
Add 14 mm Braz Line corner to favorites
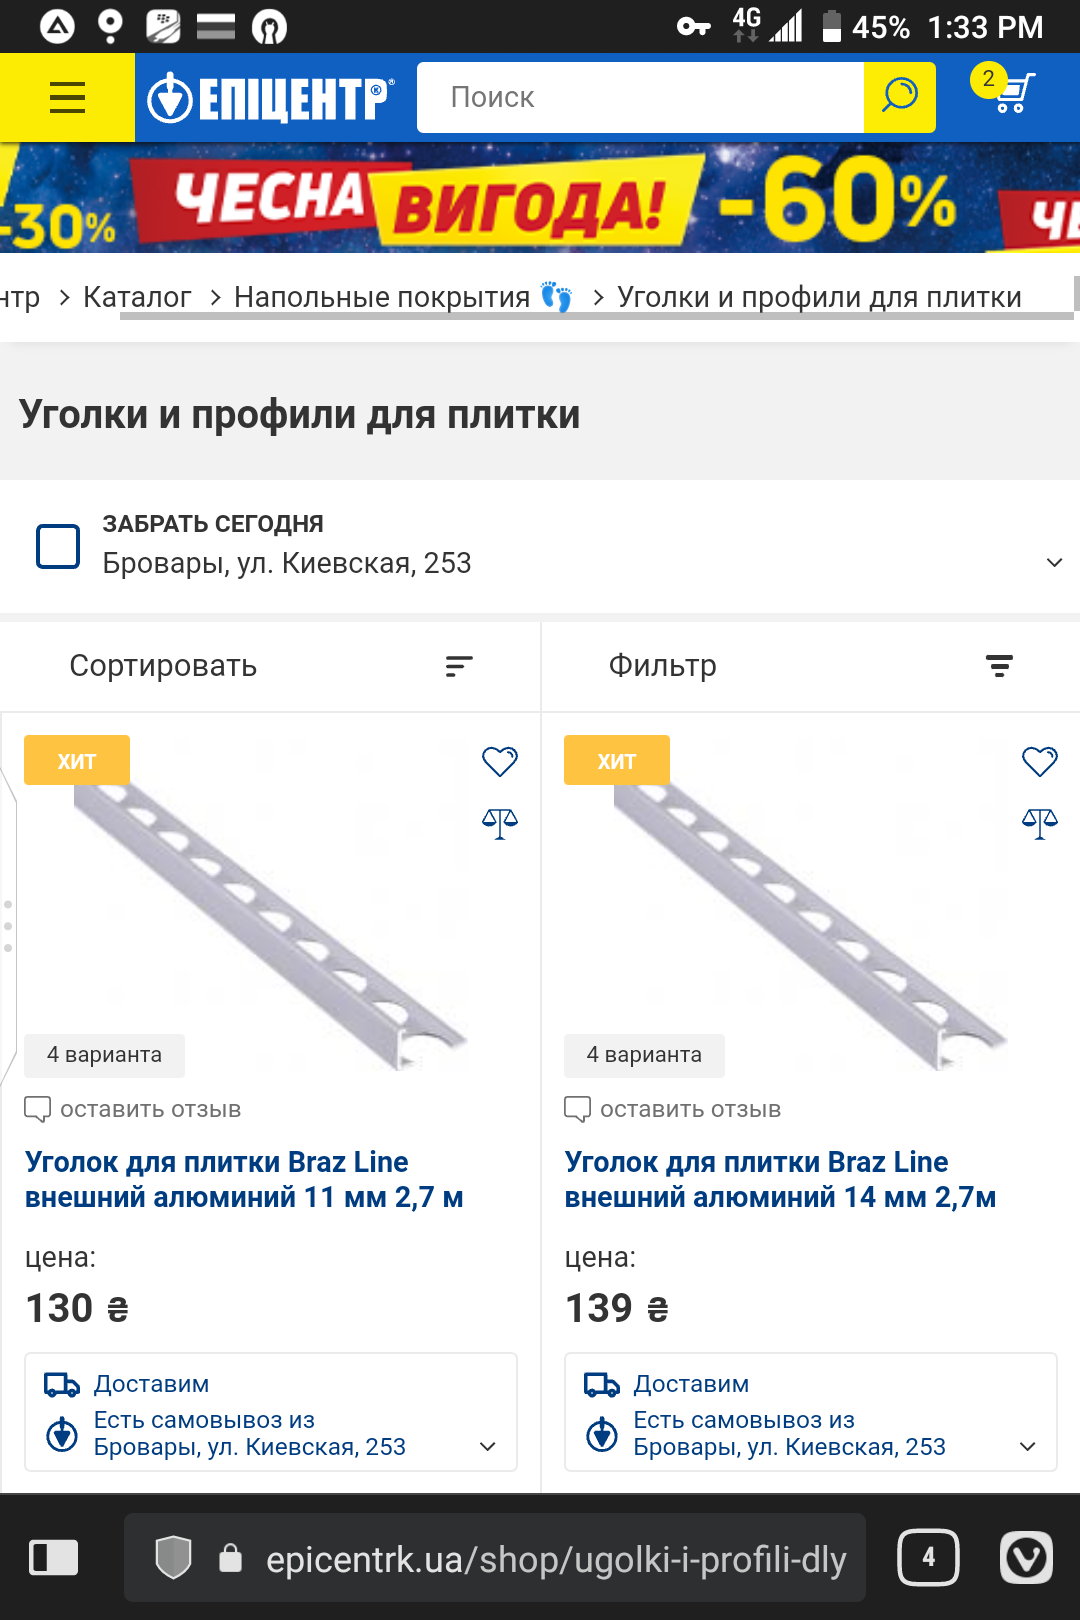coord(1040,762)
